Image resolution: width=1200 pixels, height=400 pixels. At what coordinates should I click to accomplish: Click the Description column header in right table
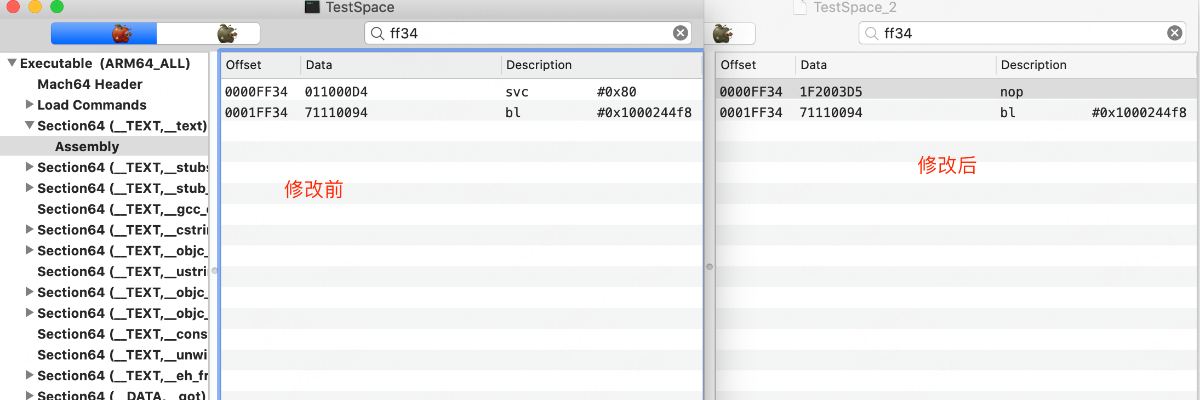[x=1034, y=65]
